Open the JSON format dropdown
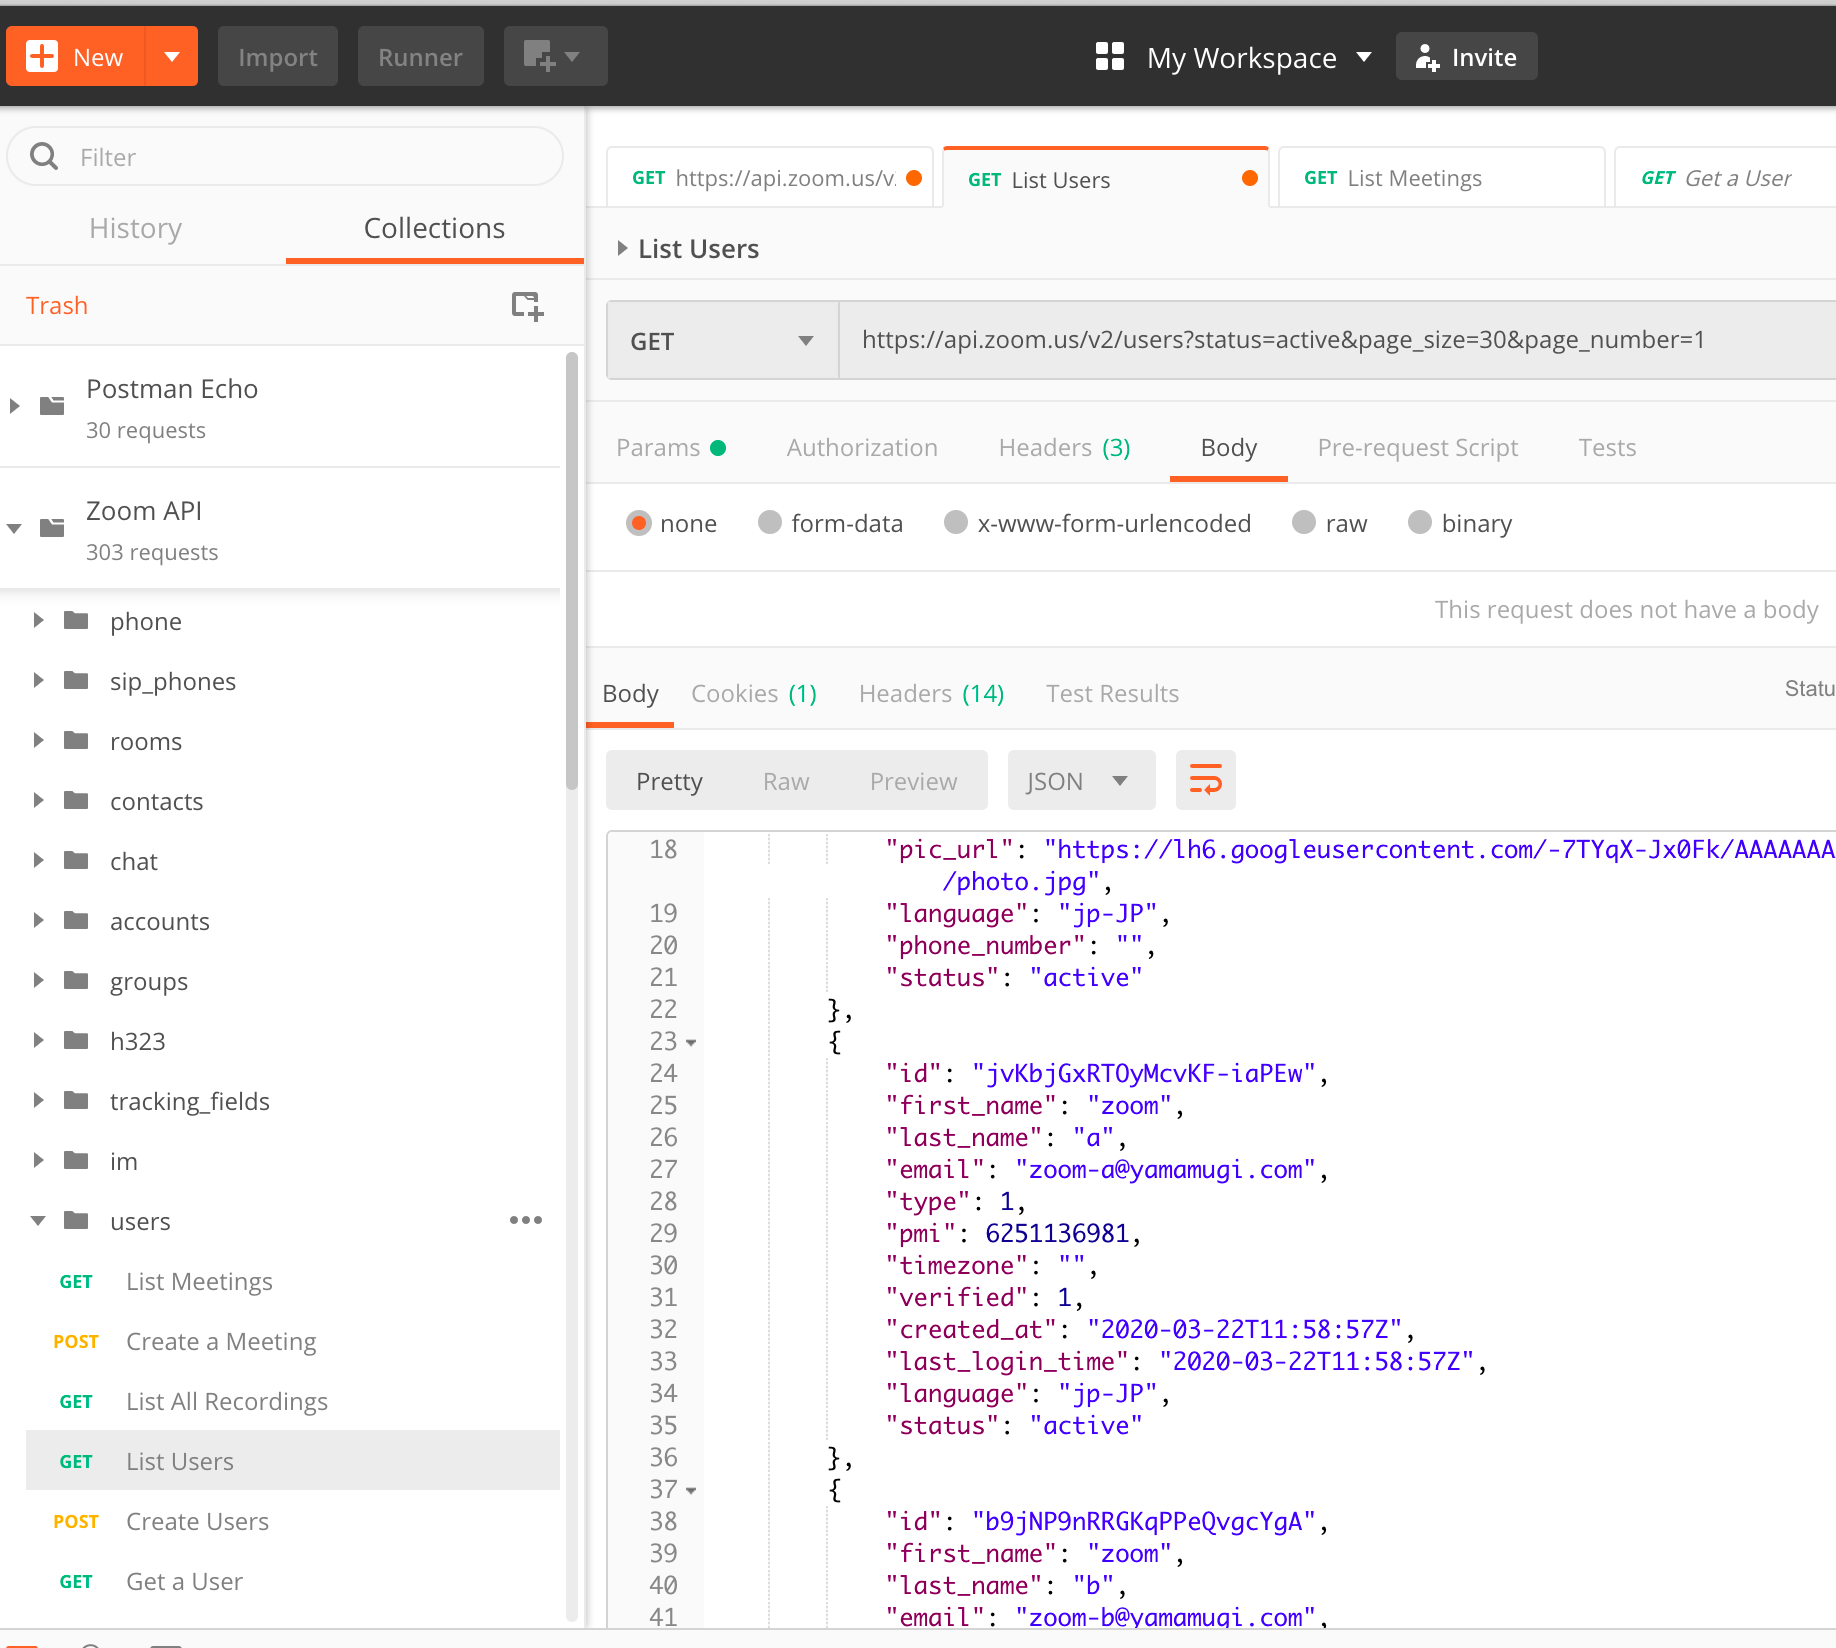This screenshot has height=1648, width=1836. coord(1081,781)
